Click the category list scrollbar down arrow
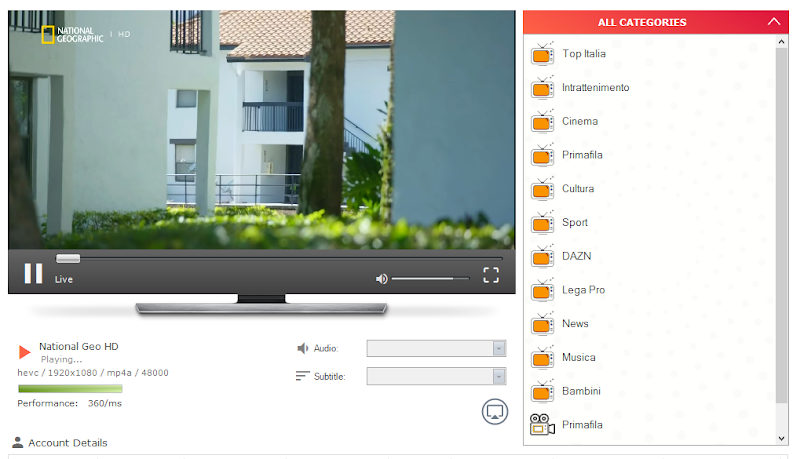This screenshot has height=459, width=800. 781,438
